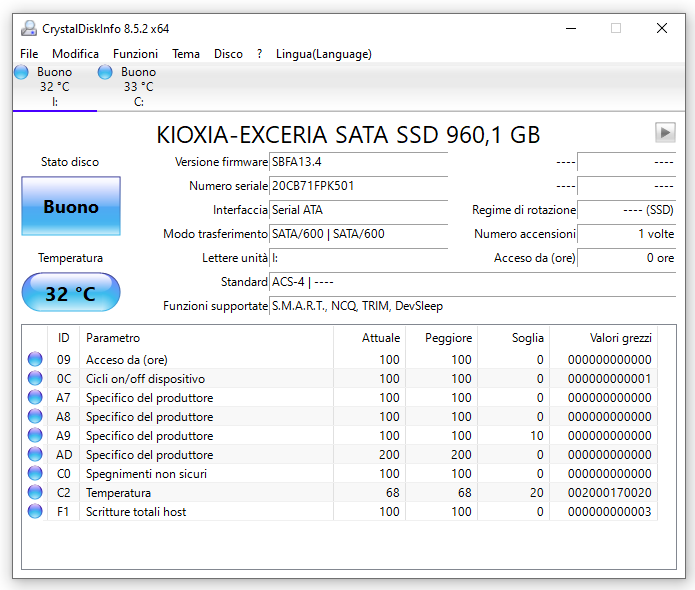This screenshot has height=590, width=695.
Task: Click the supported functions field S.M.A.R.T., NCQ
Action: (472, 306)
